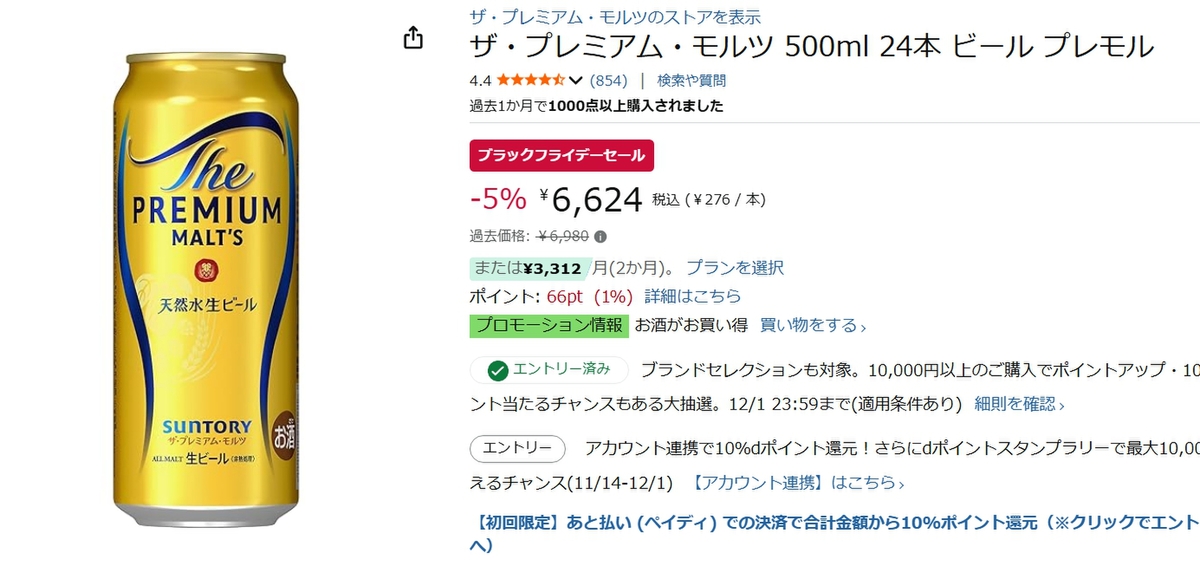Click the 【アカウント連携】はこちら link

coord(799,483)
